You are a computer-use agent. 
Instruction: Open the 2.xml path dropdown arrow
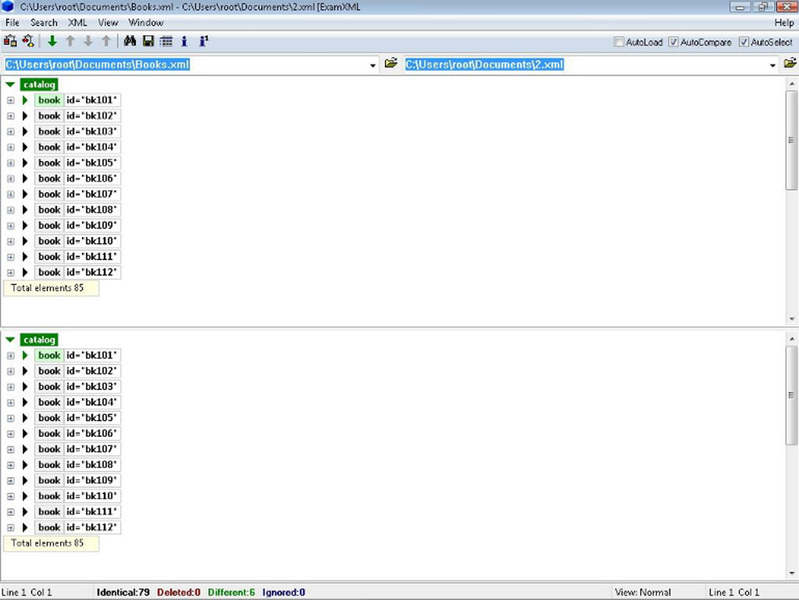pos(773,65)
